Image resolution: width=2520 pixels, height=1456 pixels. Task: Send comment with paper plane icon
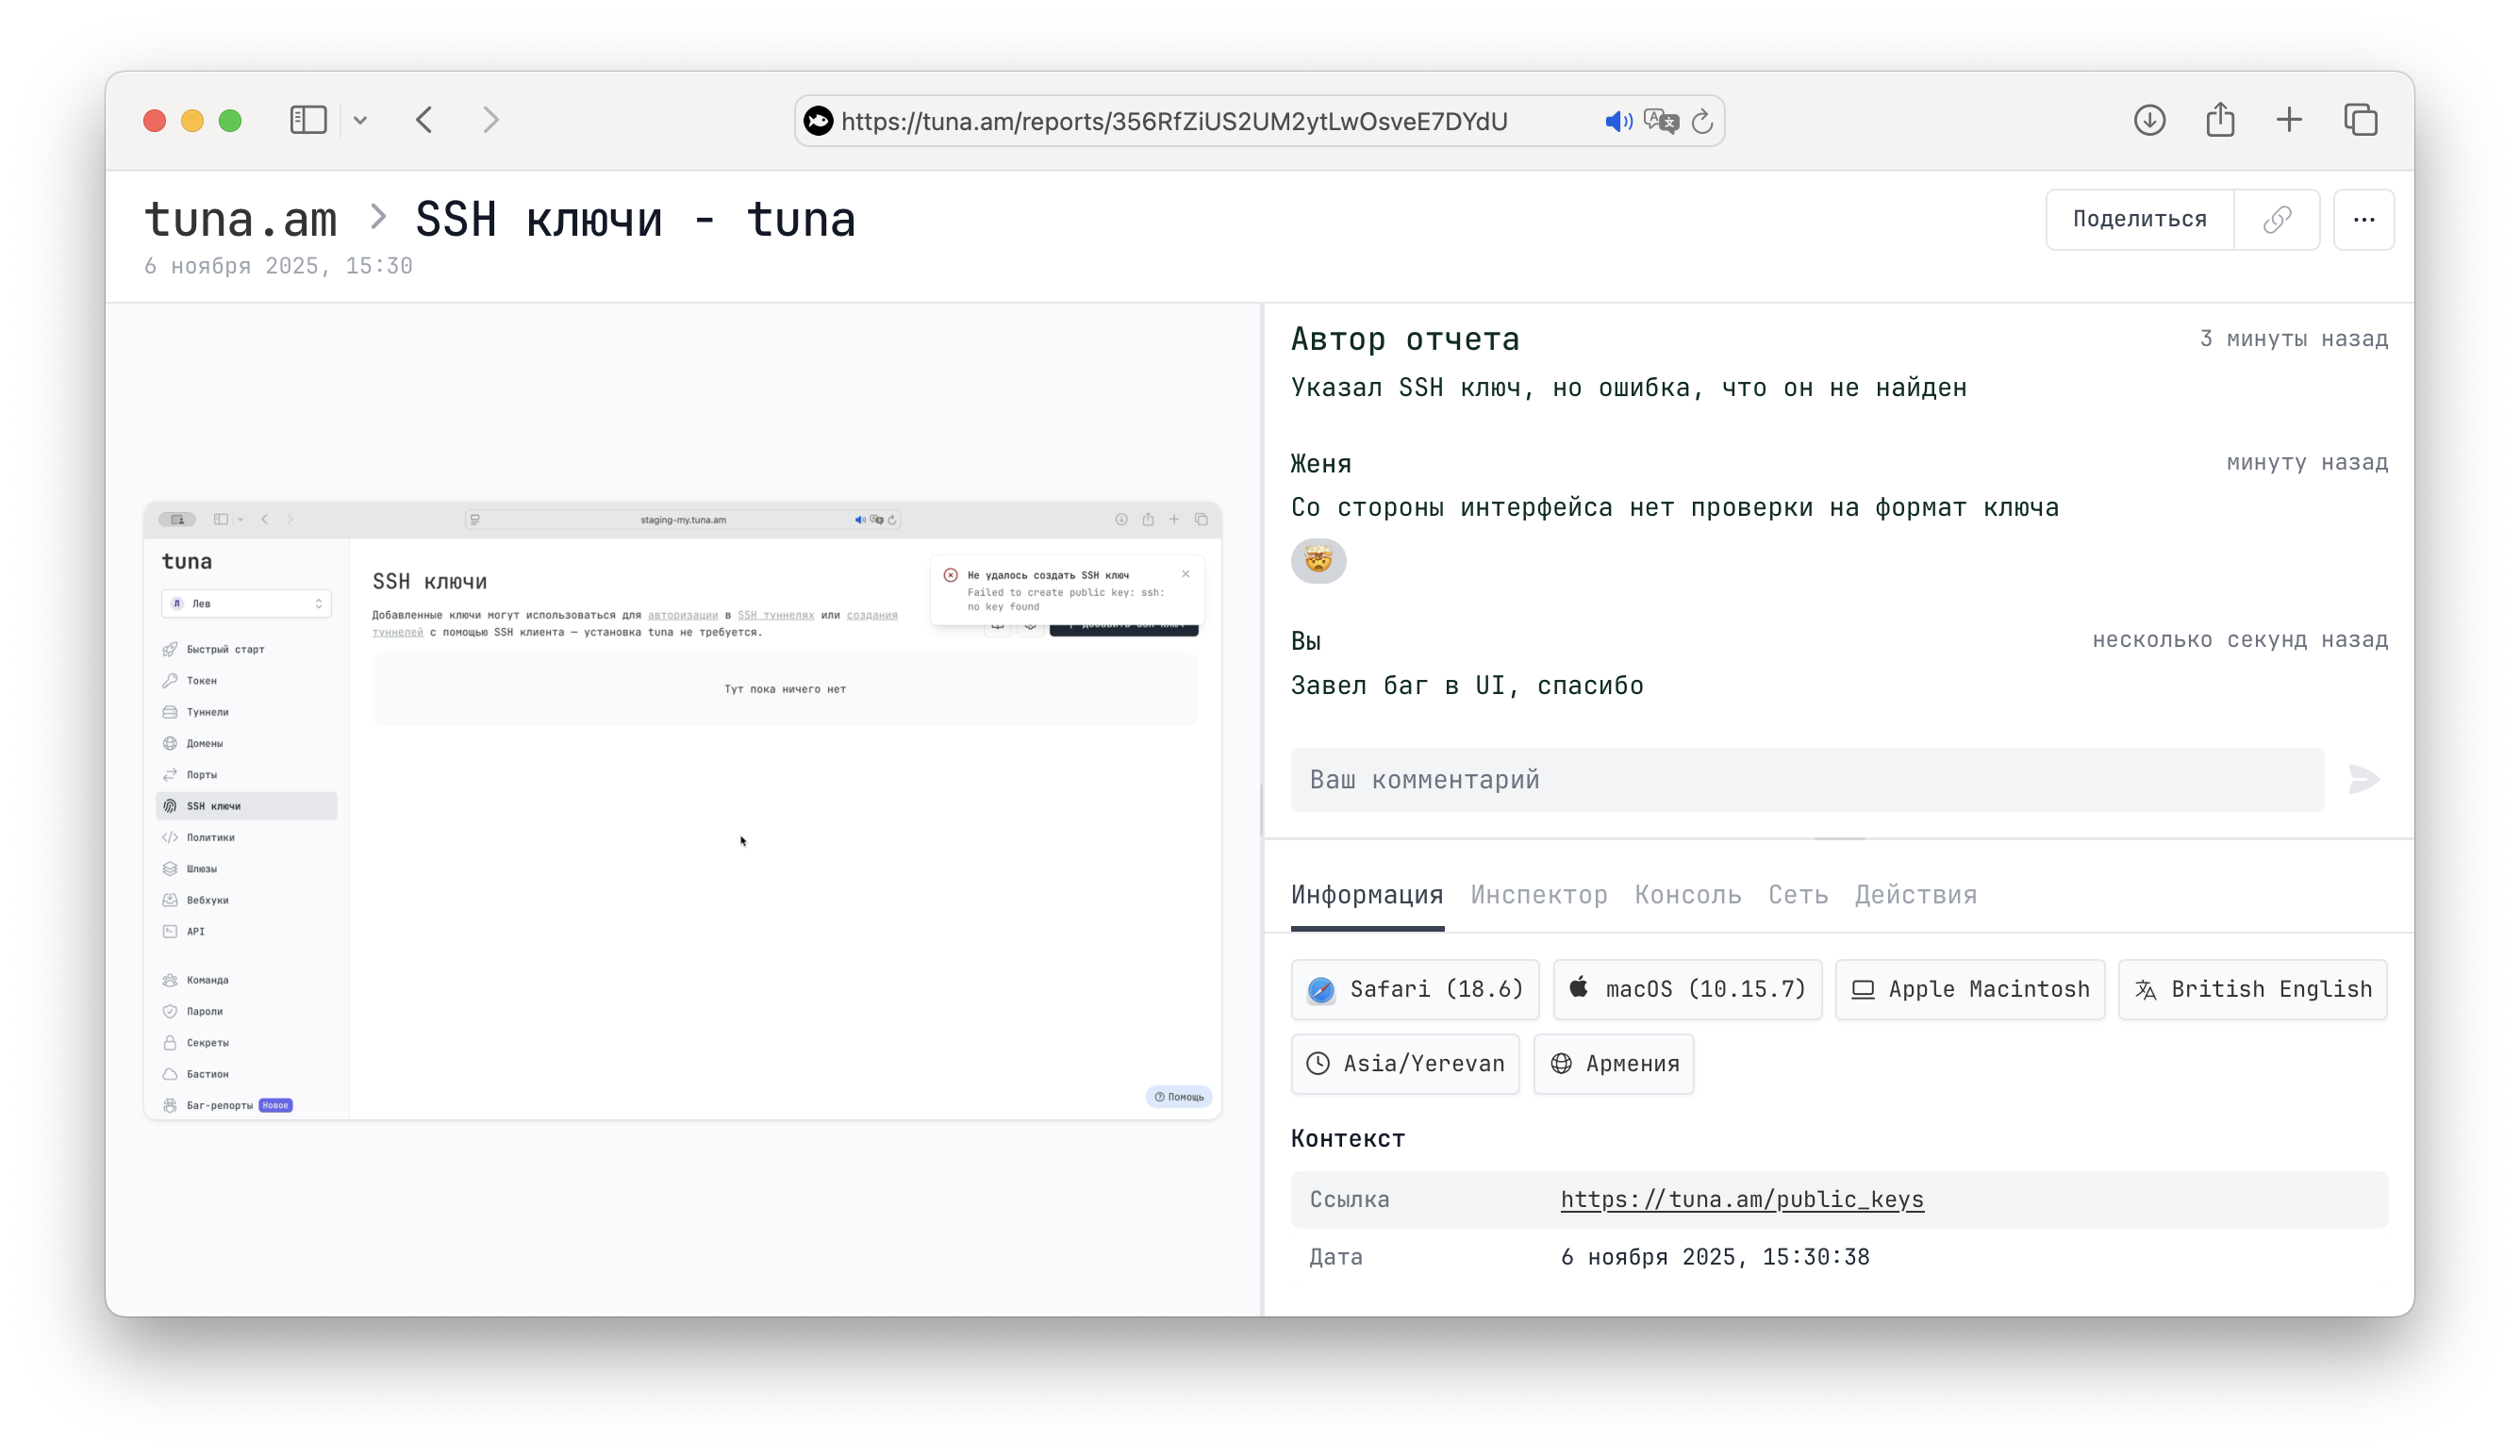click(x=2364, y=779)
